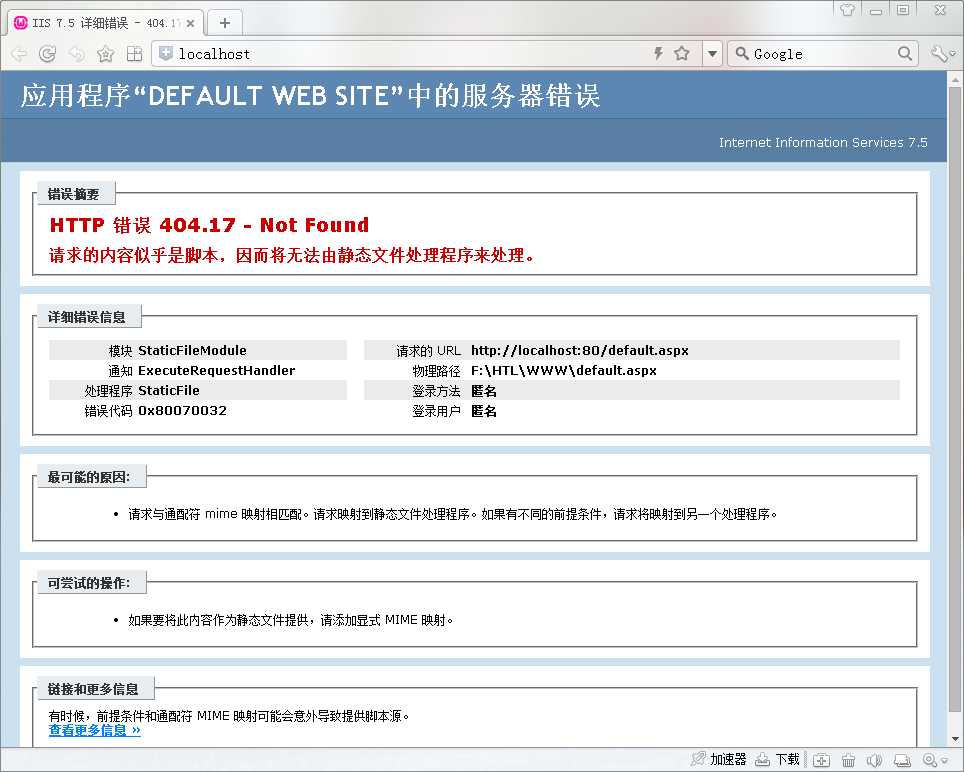Select the IIS 7.5 详细错误 tab

[105, 23]
